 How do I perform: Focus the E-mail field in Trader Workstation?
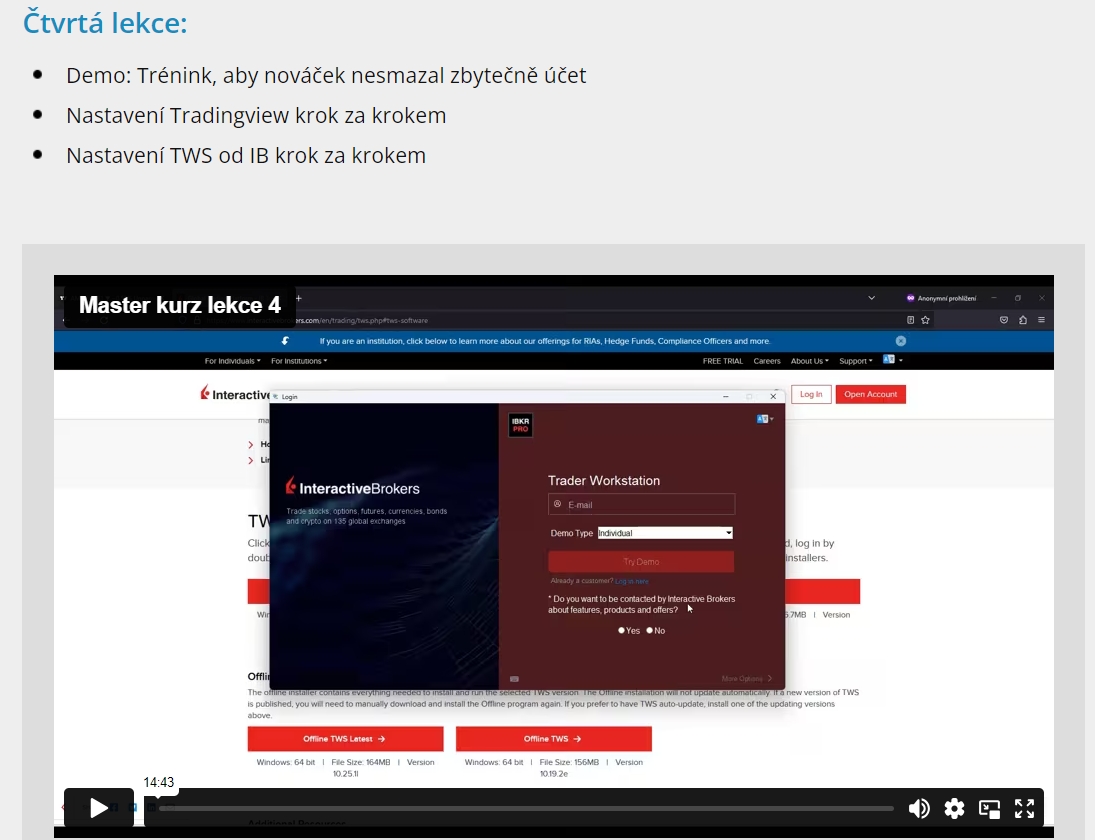(x=641, y=504)
